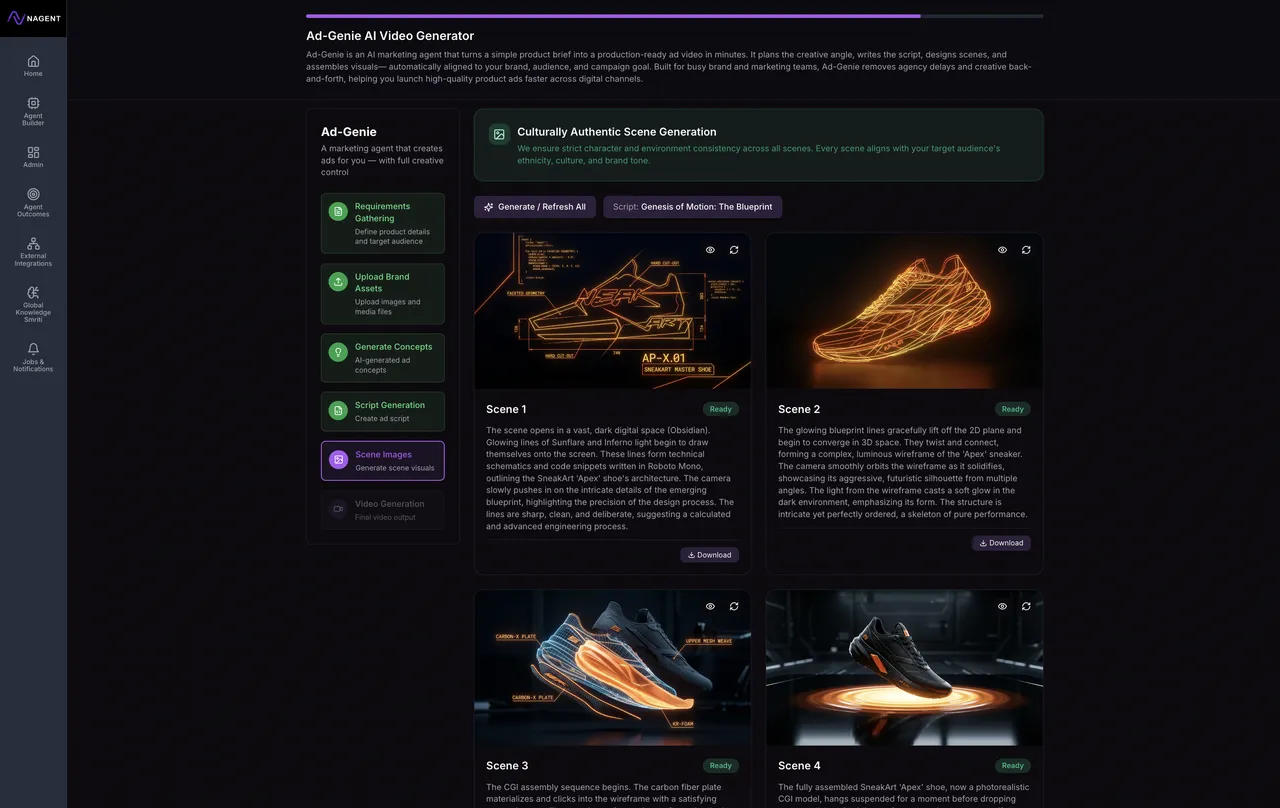The height and width of the screenshot is (808, 1280).
Task: Click the Scene 2 Ready status badge
Action: pos(1013,409)
